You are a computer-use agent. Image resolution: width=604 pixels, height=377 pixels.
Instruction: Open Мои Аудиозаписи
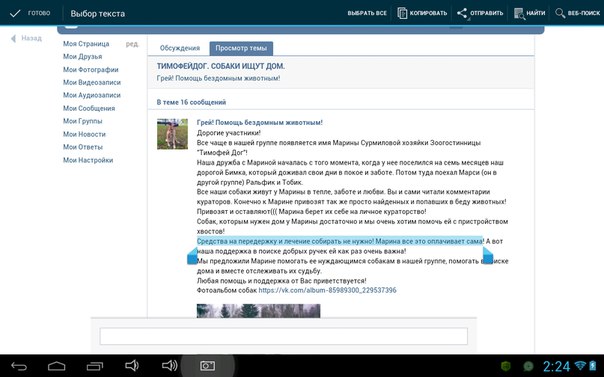(x=92, y=95)
